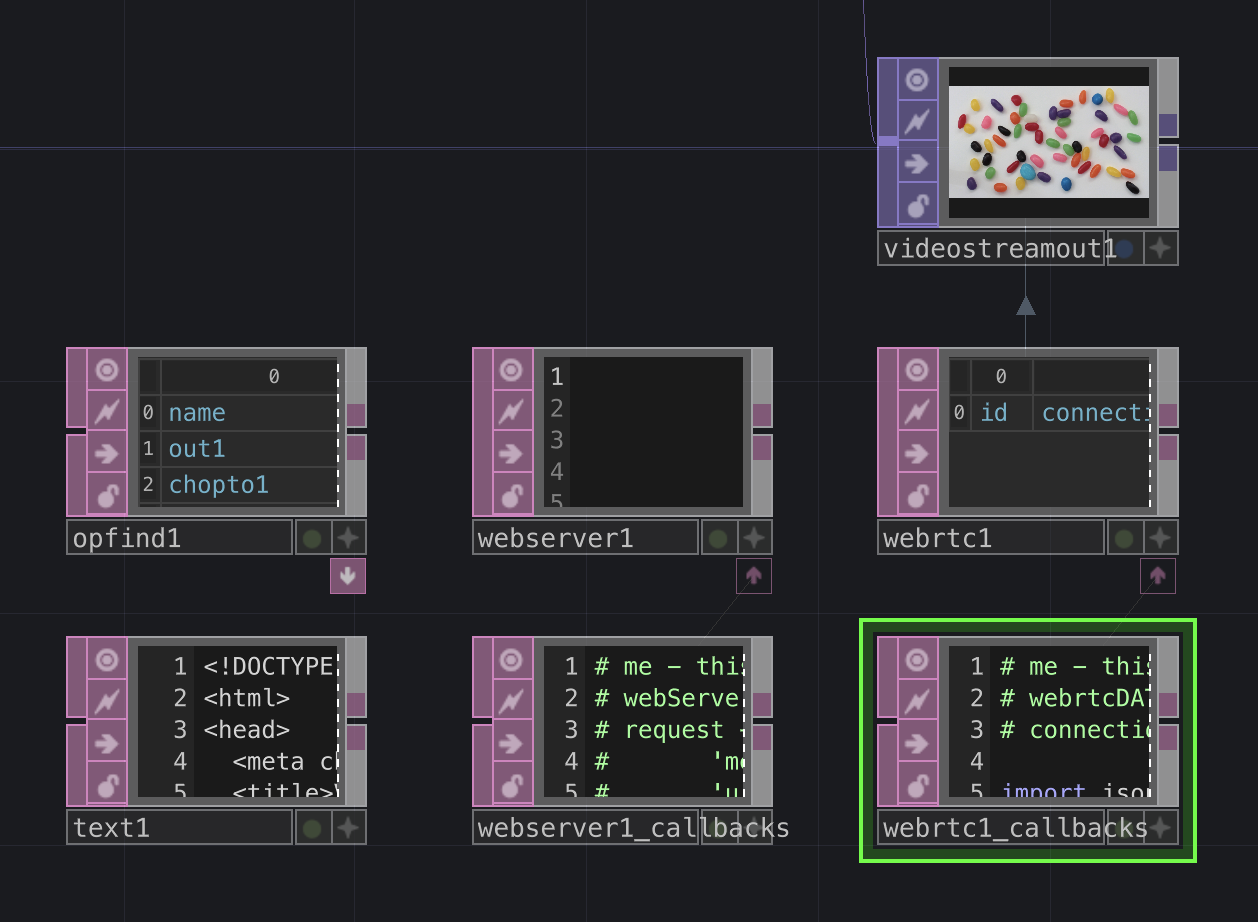Screen dimensions: 1258x922
Task: Toggle the blue display flag on videostreamout1
Action: [x=1125, y=248]
